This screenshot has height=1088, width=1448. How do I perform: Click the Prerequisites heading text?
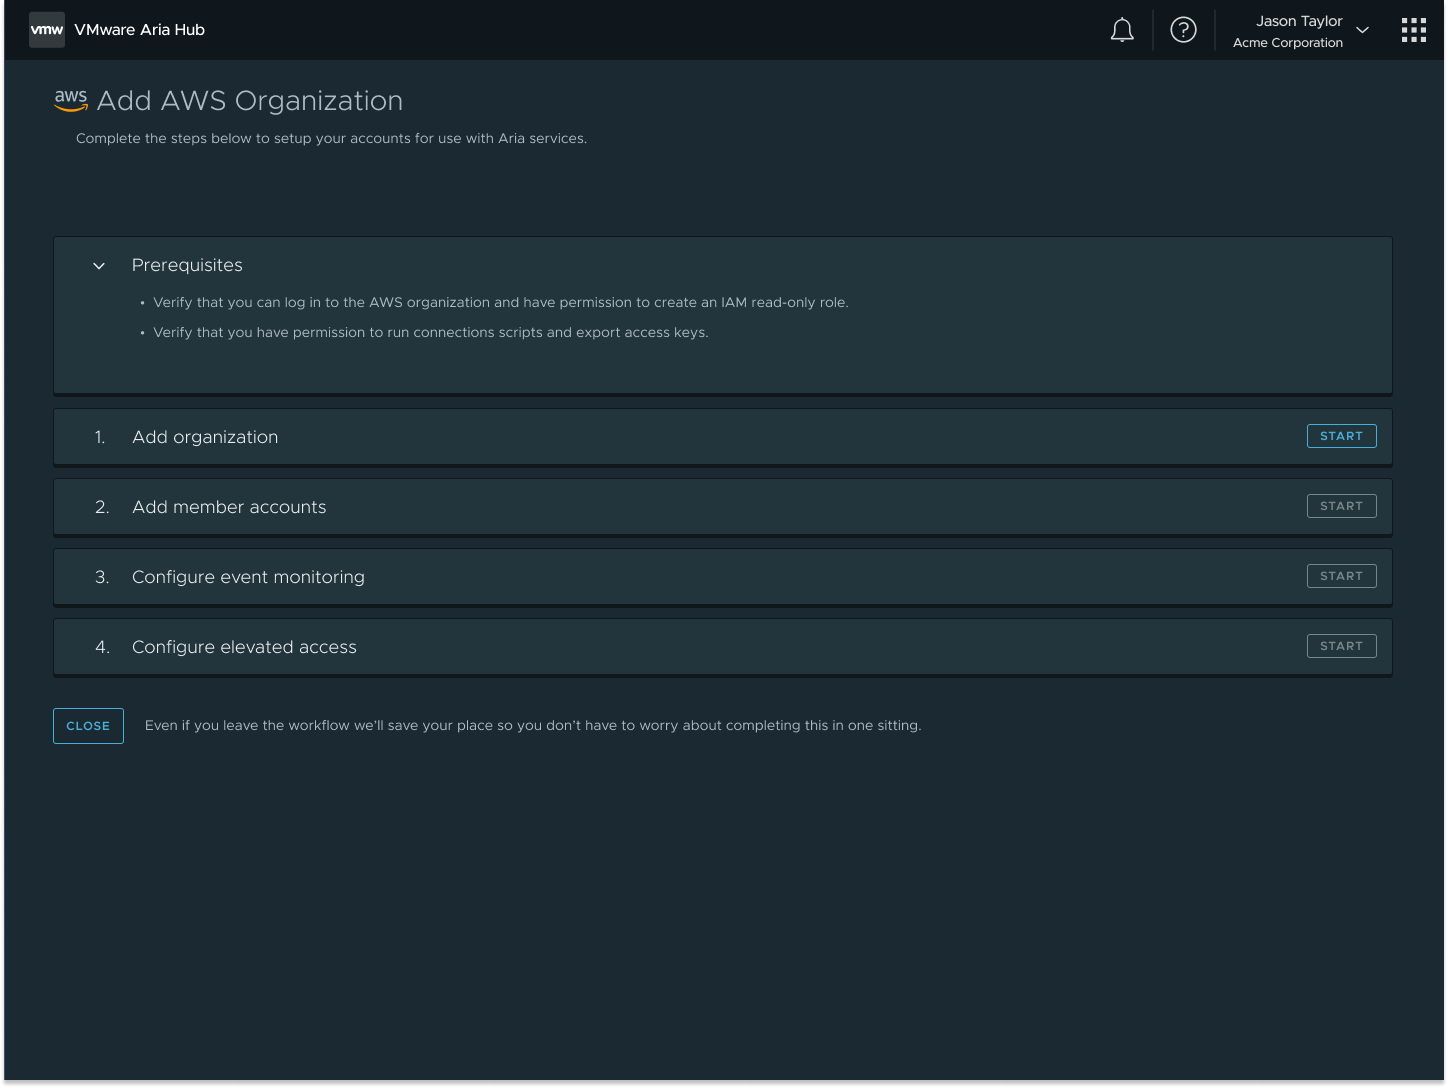coord(187,265)
